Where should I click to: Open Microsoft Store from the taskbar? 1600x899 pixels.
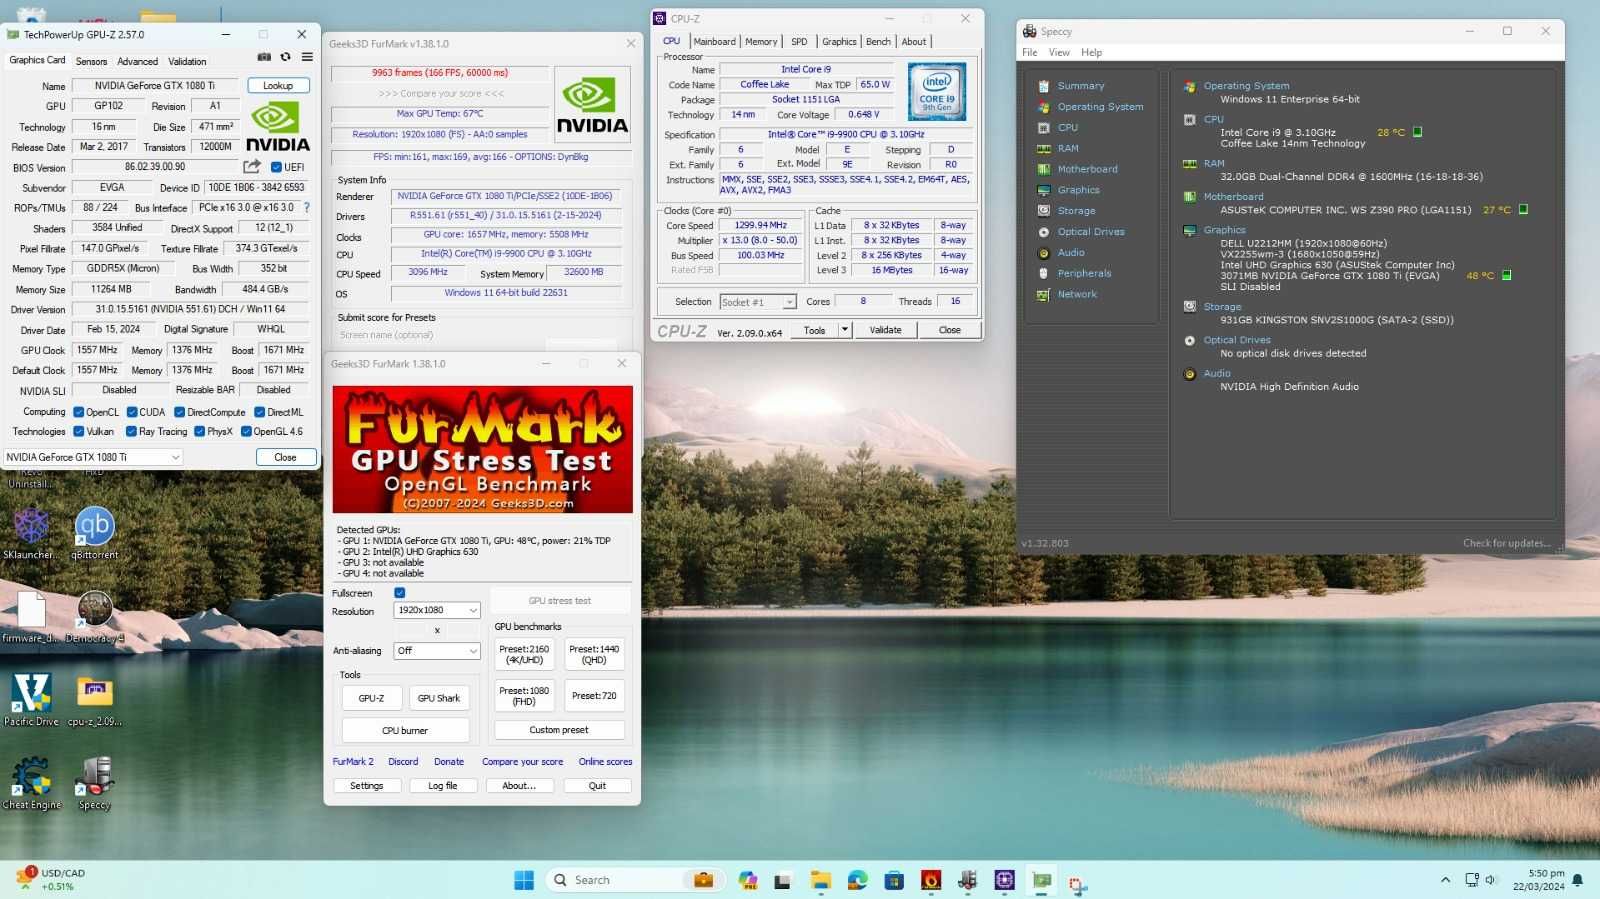(894, 880)
